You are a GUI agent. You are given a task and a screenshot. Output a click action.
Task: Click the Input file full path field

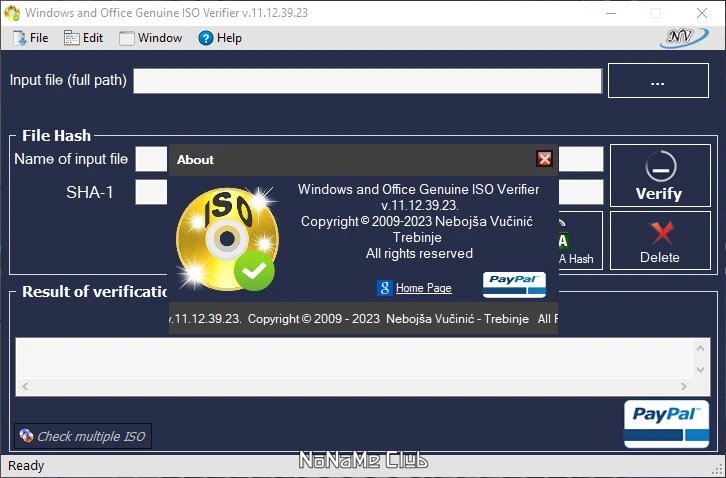click(367, 81)
